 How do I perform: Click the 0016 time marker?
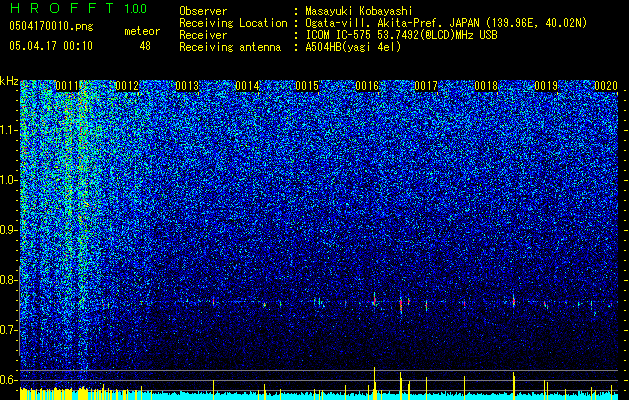(367, 86)
